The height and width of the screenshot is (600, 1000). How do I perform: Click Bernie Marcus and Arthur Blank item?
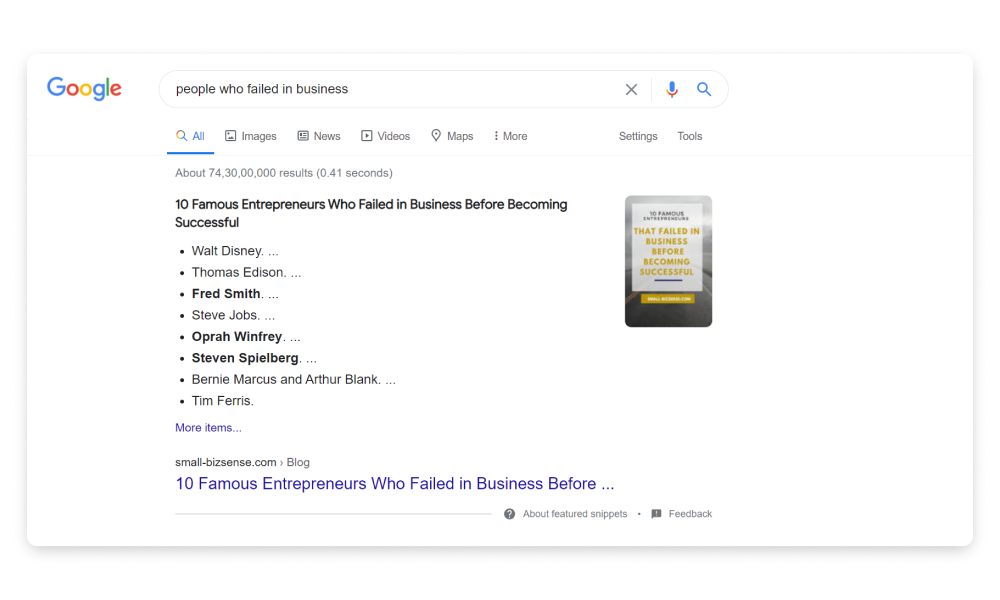293,380
